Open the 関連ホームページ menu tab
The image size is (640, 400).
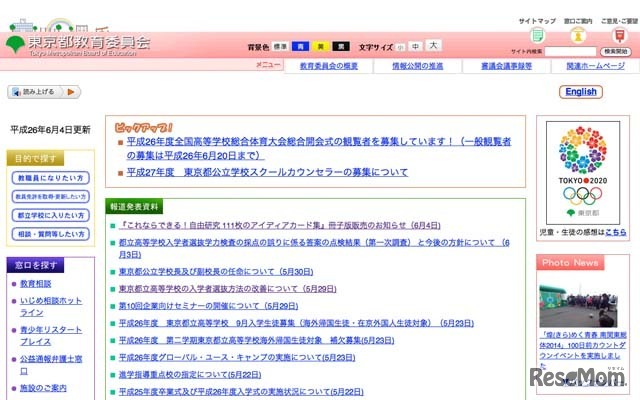[595, 66]
